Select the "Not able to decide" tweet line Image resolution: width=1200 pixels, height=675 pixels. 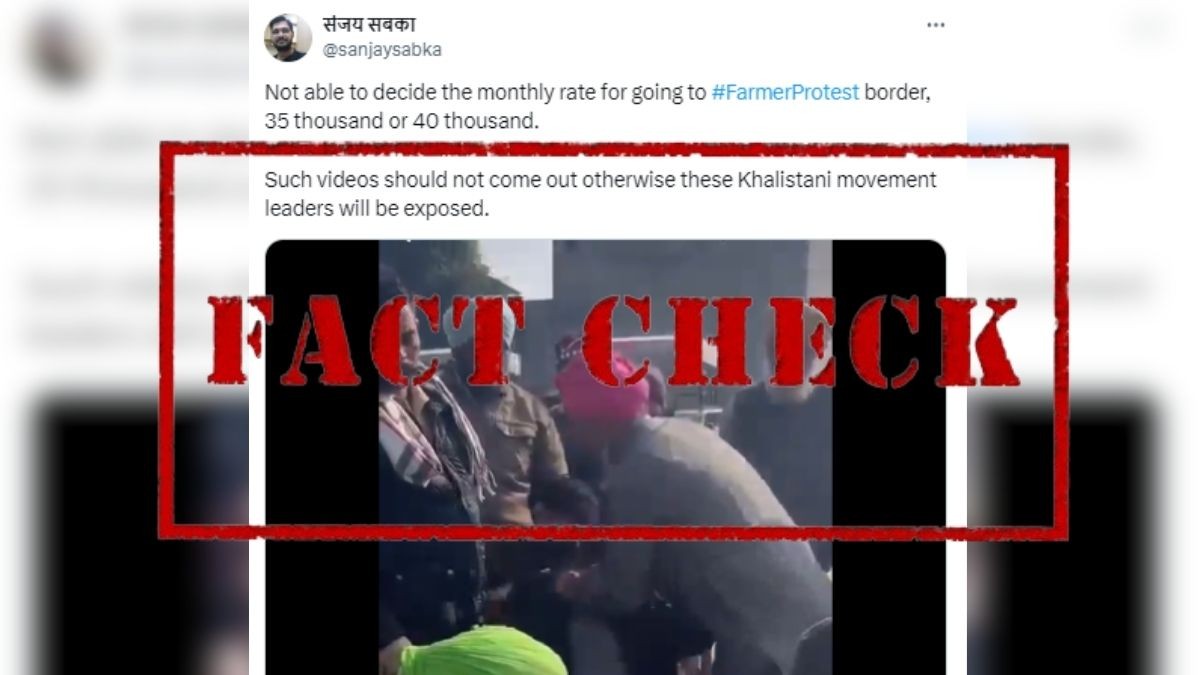click(598, 93)
